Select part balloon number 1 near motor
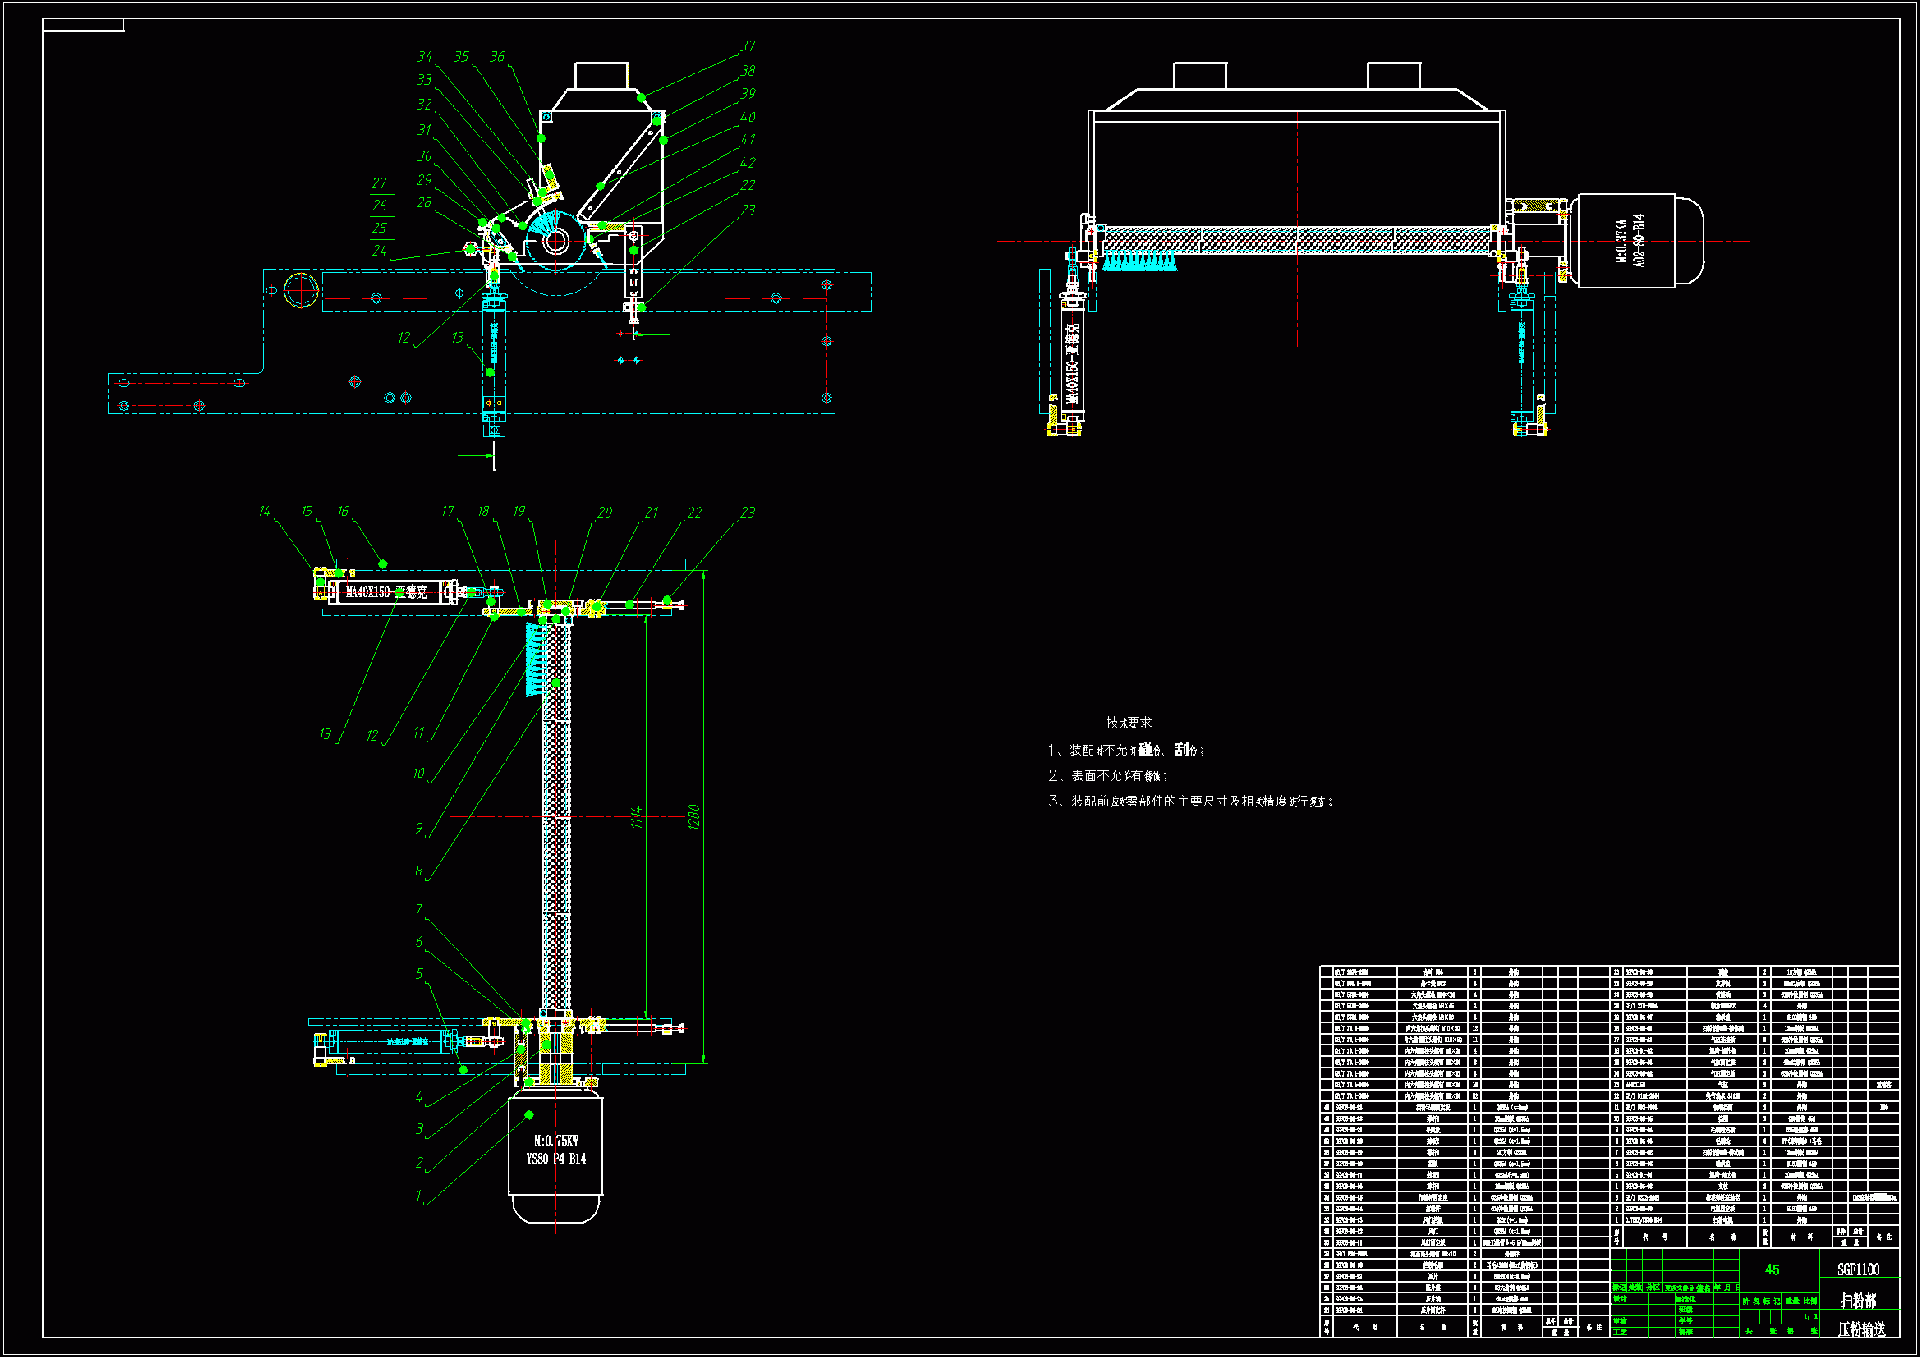This screenshot has width=1920, height=1357. 419,1196
